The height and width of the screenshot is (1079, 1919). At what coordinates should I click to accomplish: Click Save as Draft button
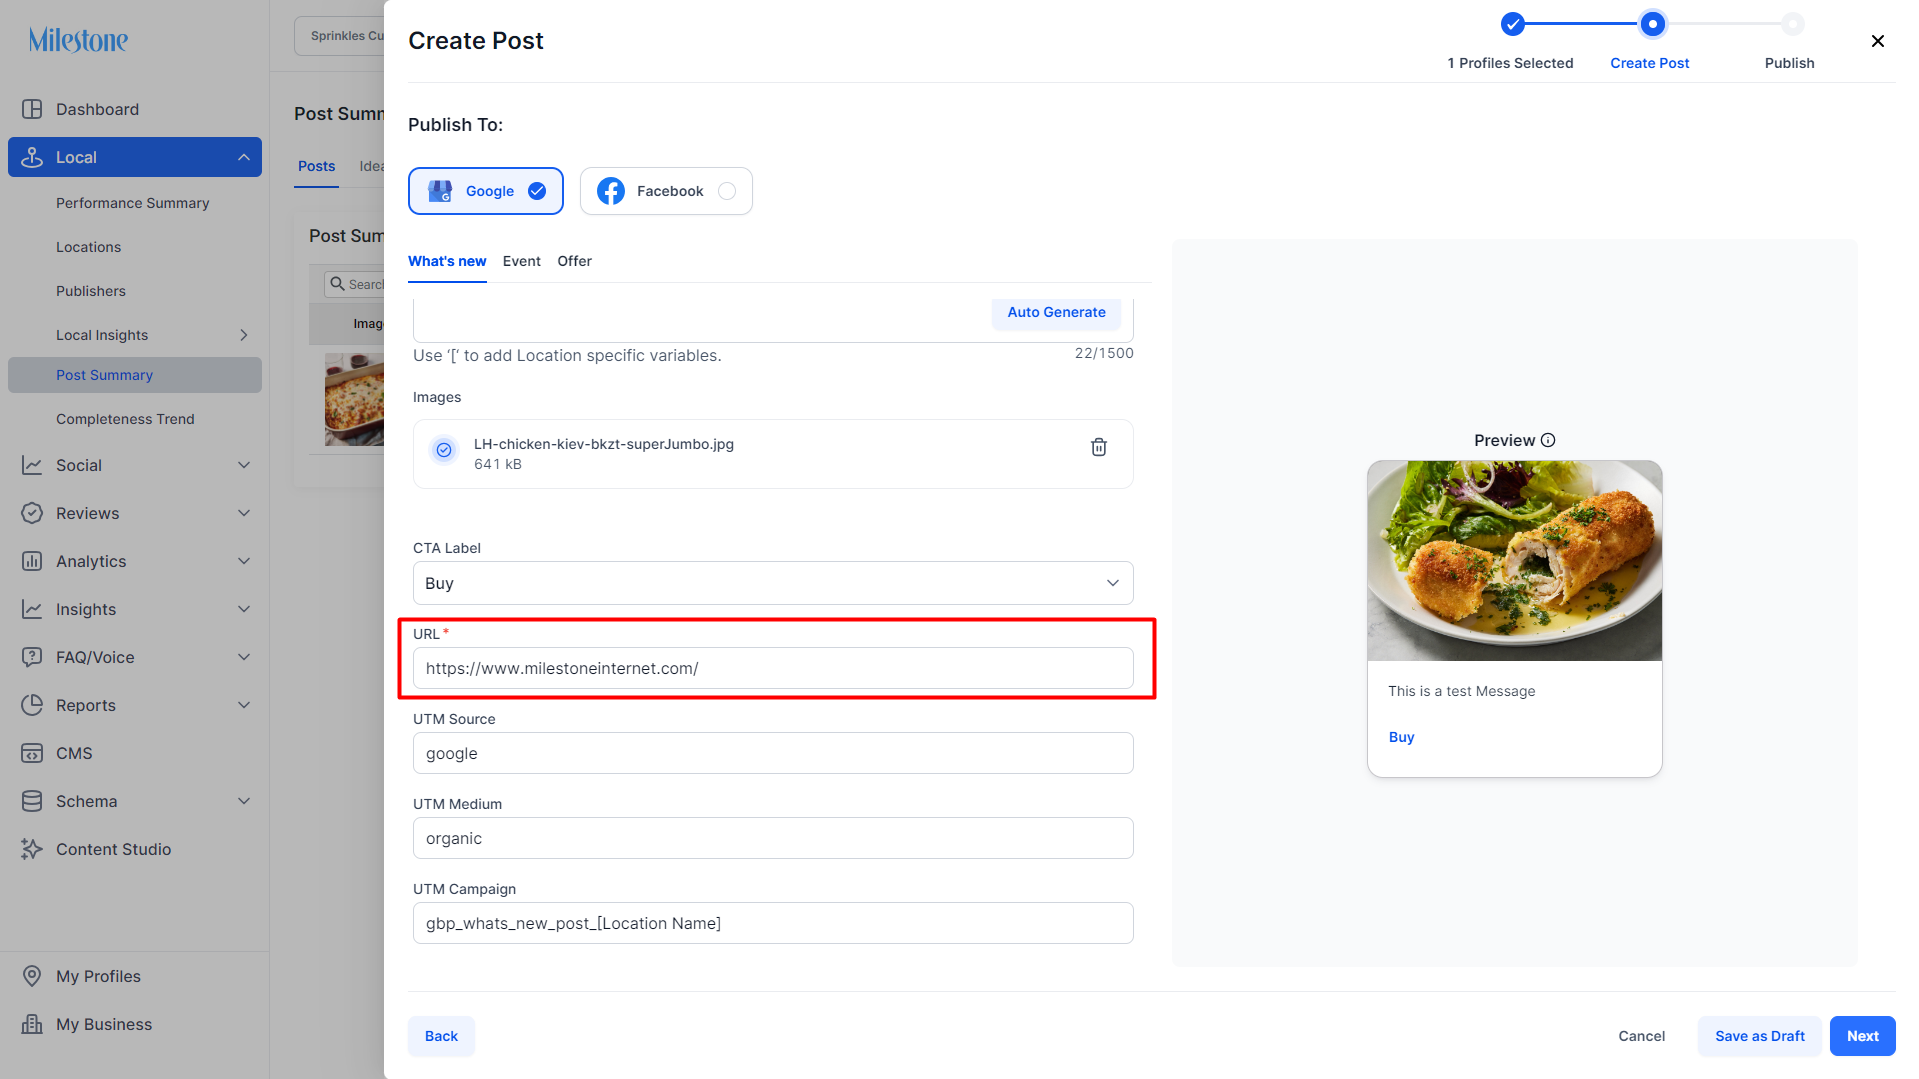(x=1759, y=1036)
